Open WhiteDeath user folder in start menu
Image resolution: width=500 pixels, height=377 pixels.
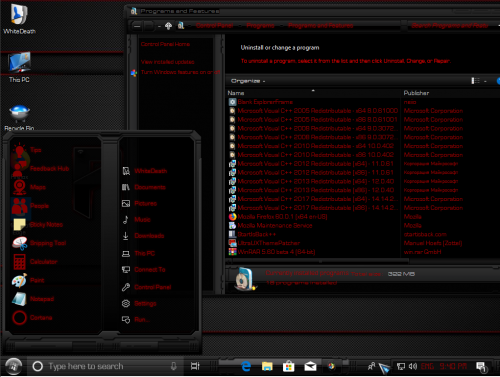click(144, 171)
